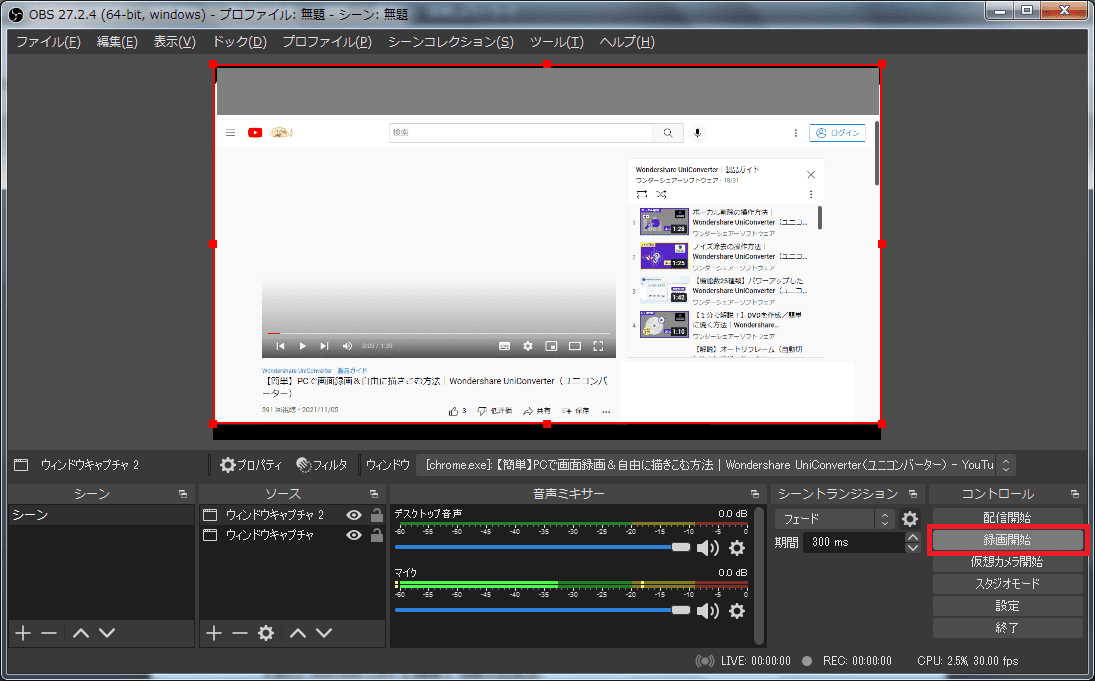The height and width of the screenshot is (681, 1095).
Task: Close the playlist panel in the preview
Action: [811, 175]
